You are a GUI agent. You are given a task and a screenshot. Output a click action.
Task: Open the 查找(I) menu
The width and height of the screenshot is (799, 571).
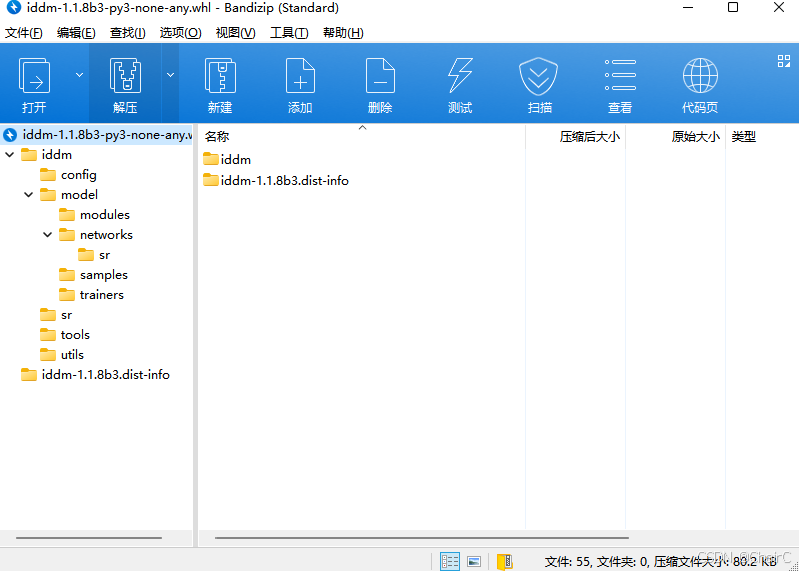pyautogui.click(x=127, y=33)
